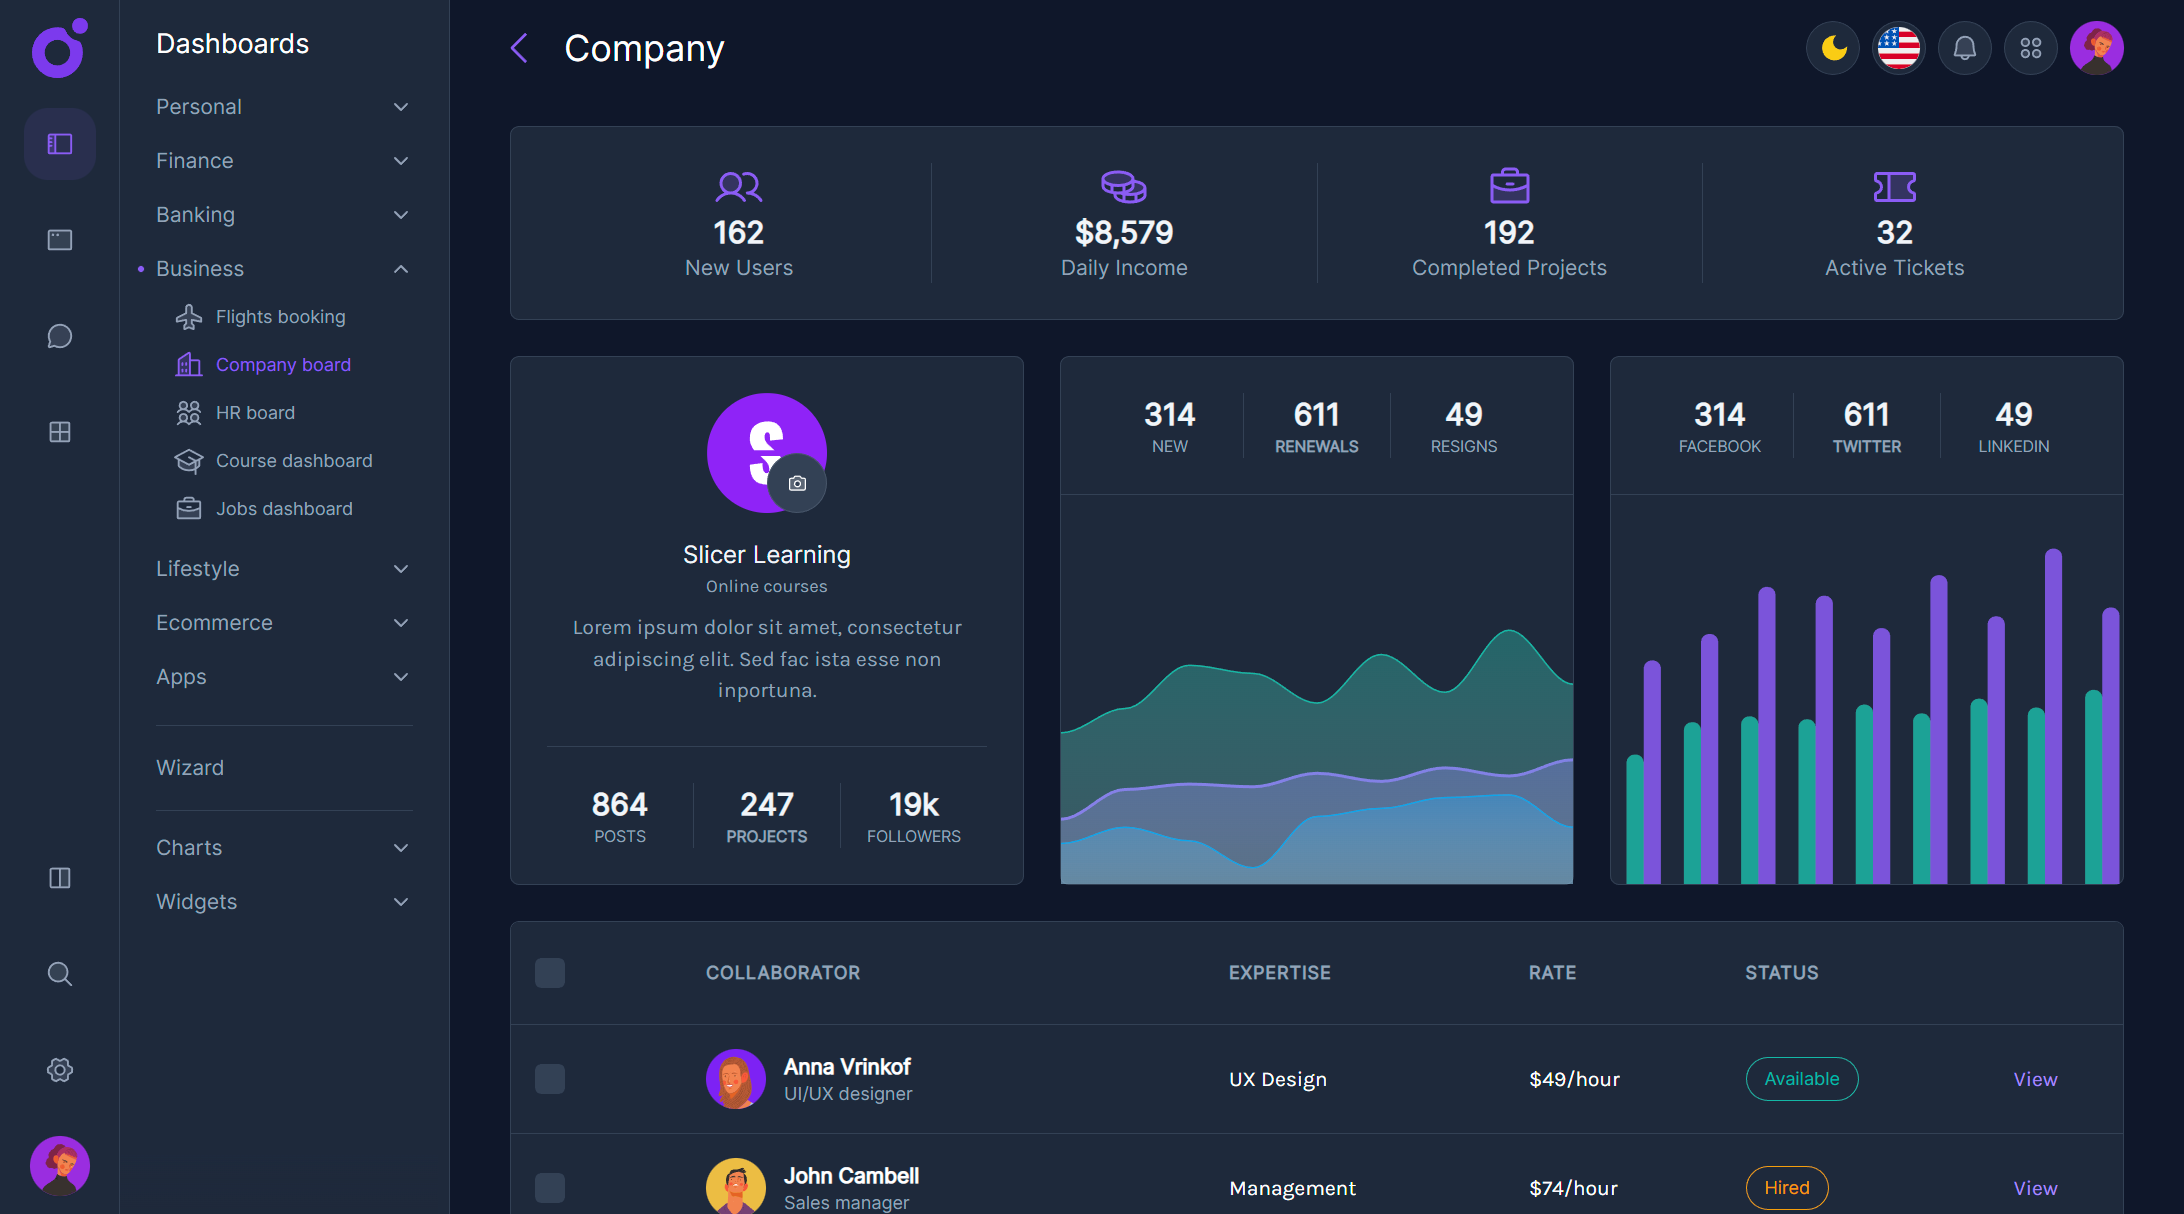The height and width of the screenshot is (1214, 2184).
Task: Open the Flights booking dashboard icon
Action: click(189, 316)
